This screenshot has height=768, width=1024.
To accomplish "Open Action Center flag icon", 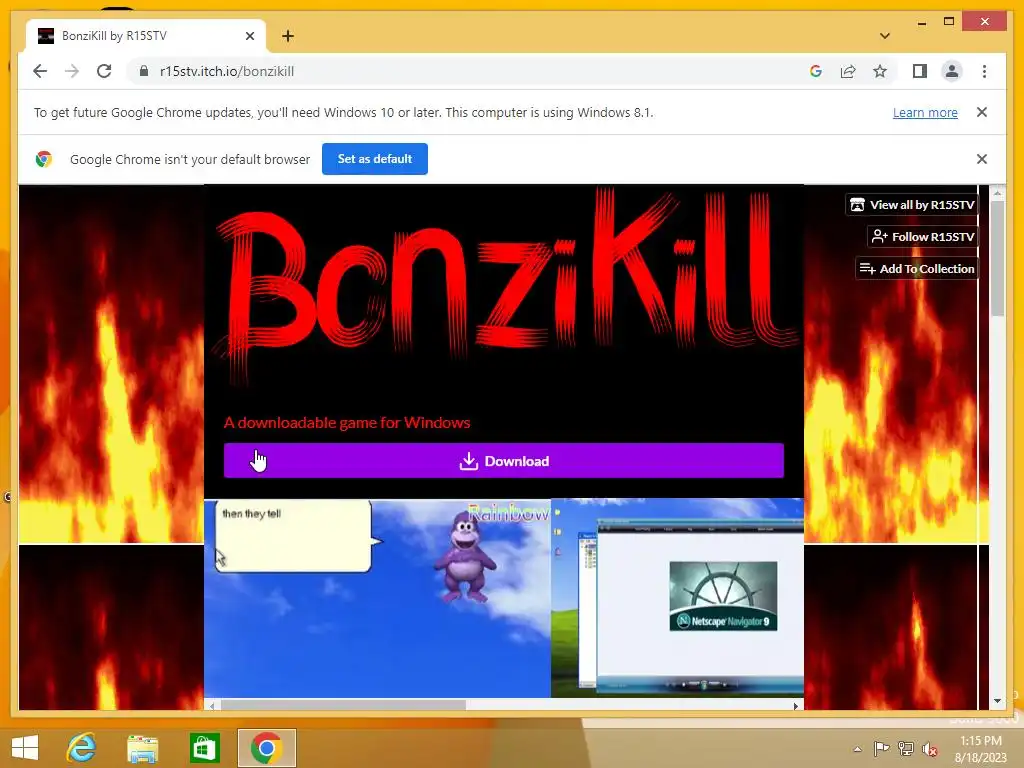I will (x=881, y=749).
